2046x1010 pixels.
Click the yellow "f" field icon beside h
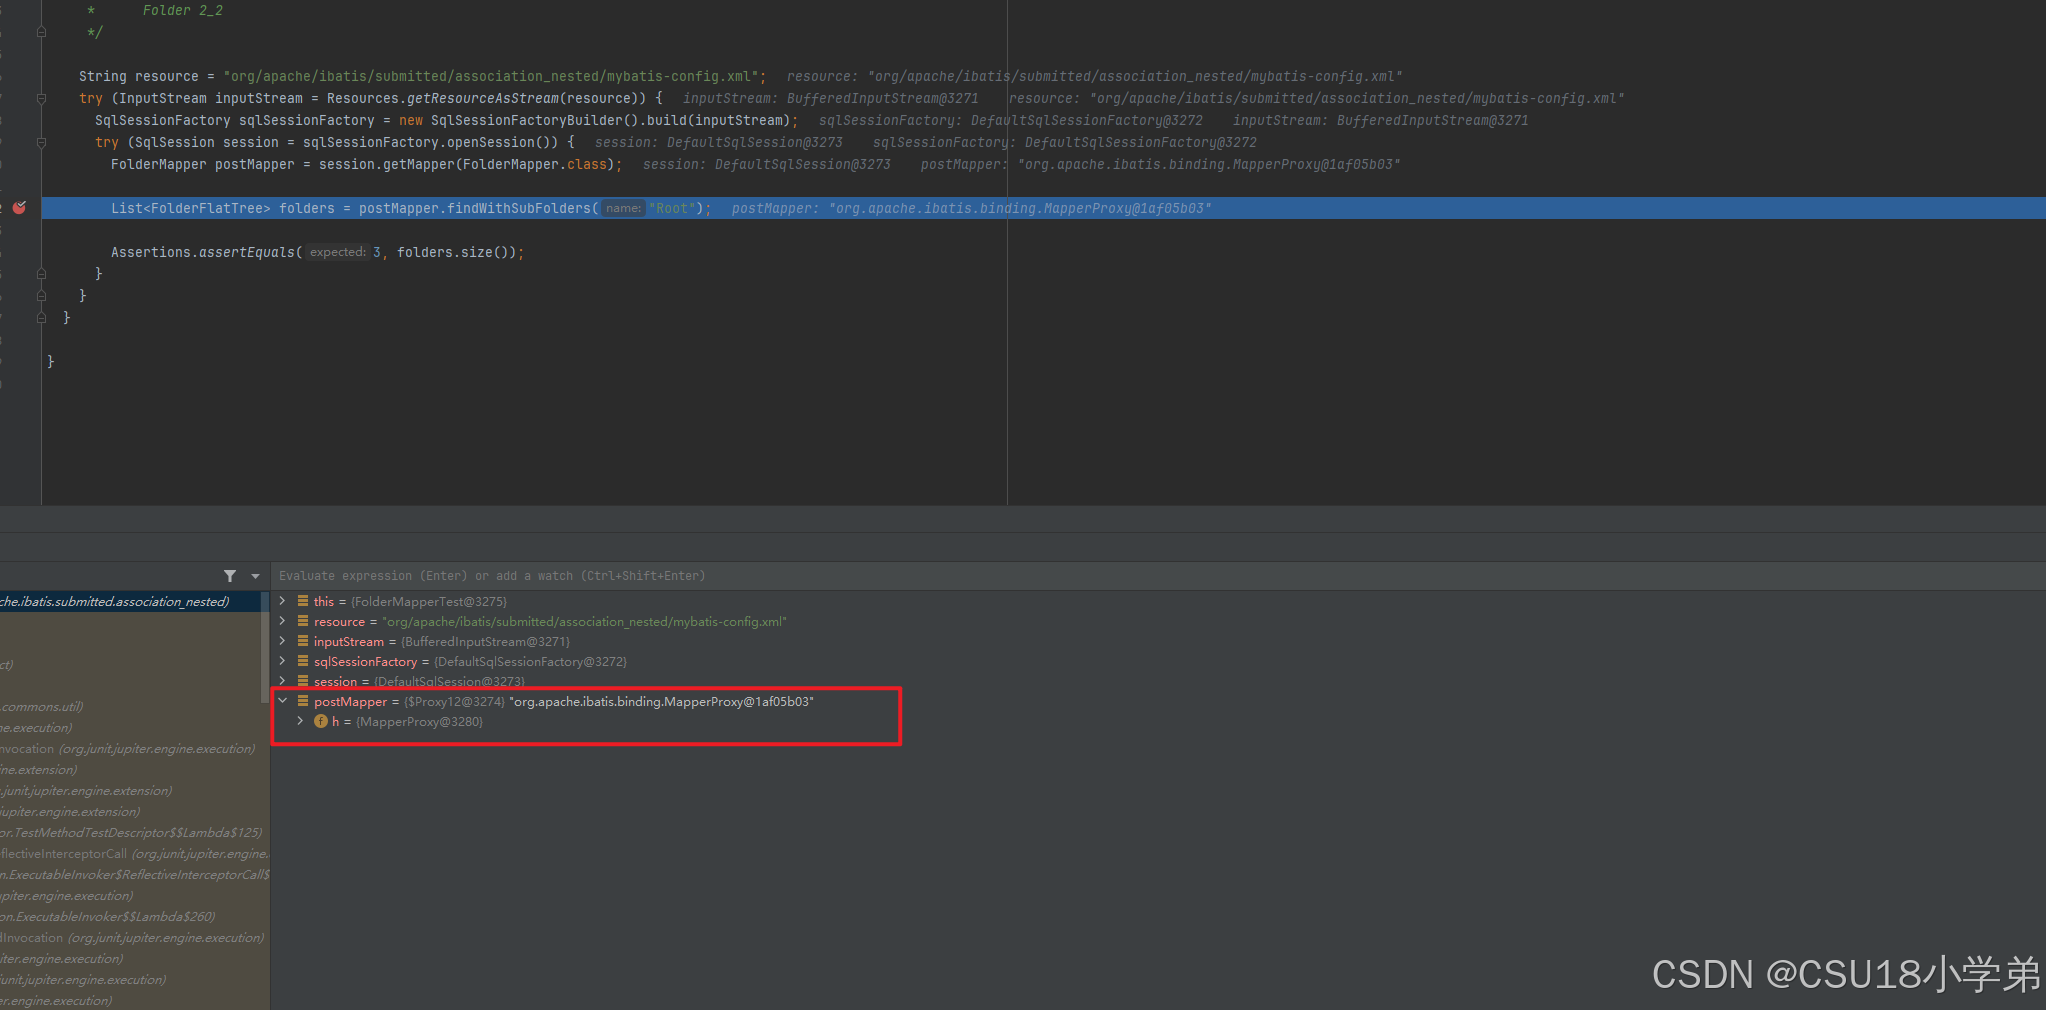coord(321,721)
